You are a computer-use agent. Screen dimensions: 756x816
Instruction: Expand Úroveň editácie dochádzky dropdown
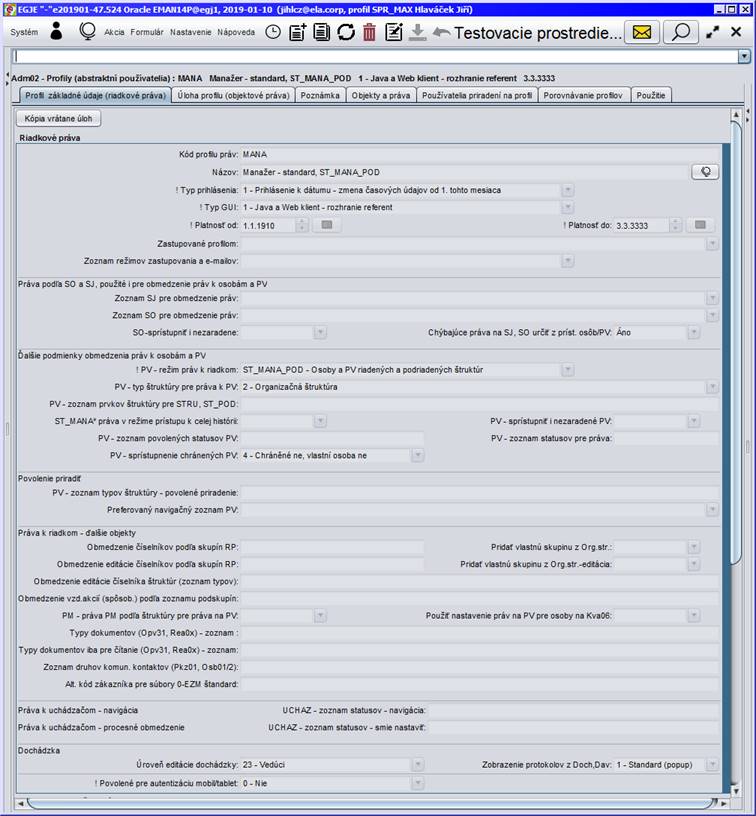click(x=417, y=765)
